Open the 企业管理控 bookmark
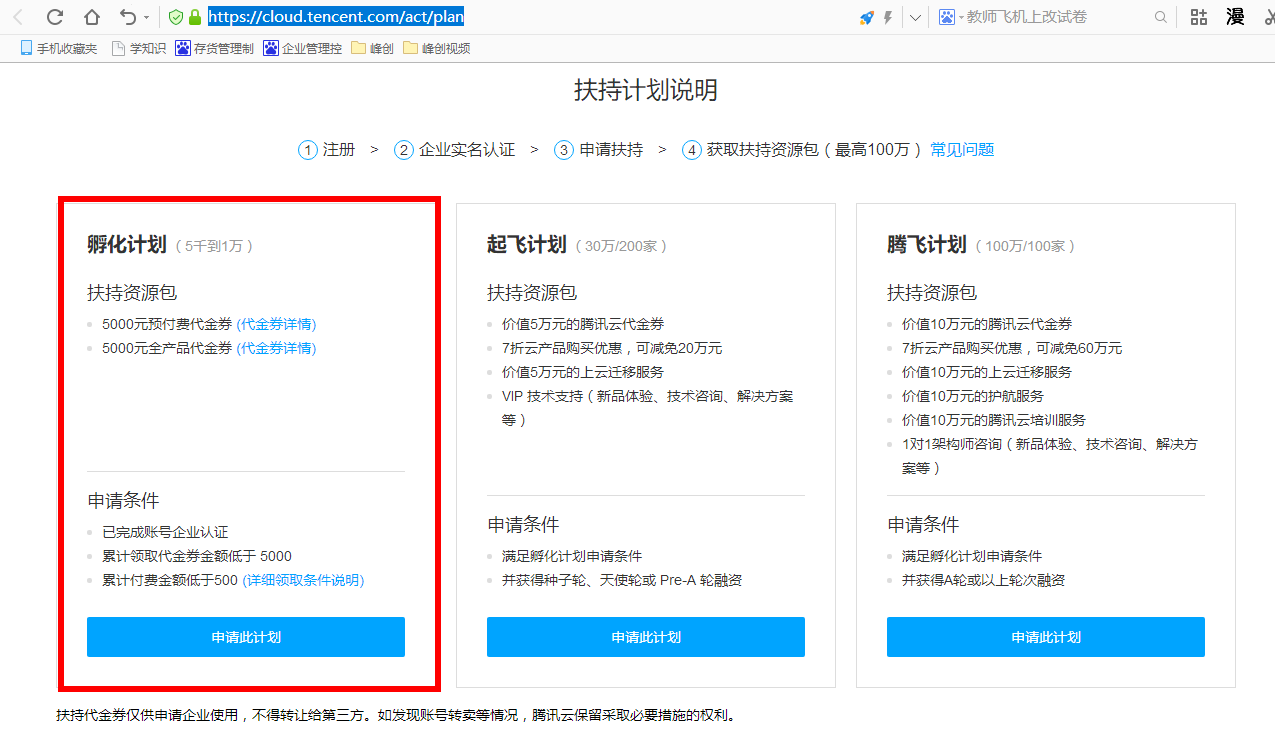This screenshot has width=1275, height=737. point(303,48)
